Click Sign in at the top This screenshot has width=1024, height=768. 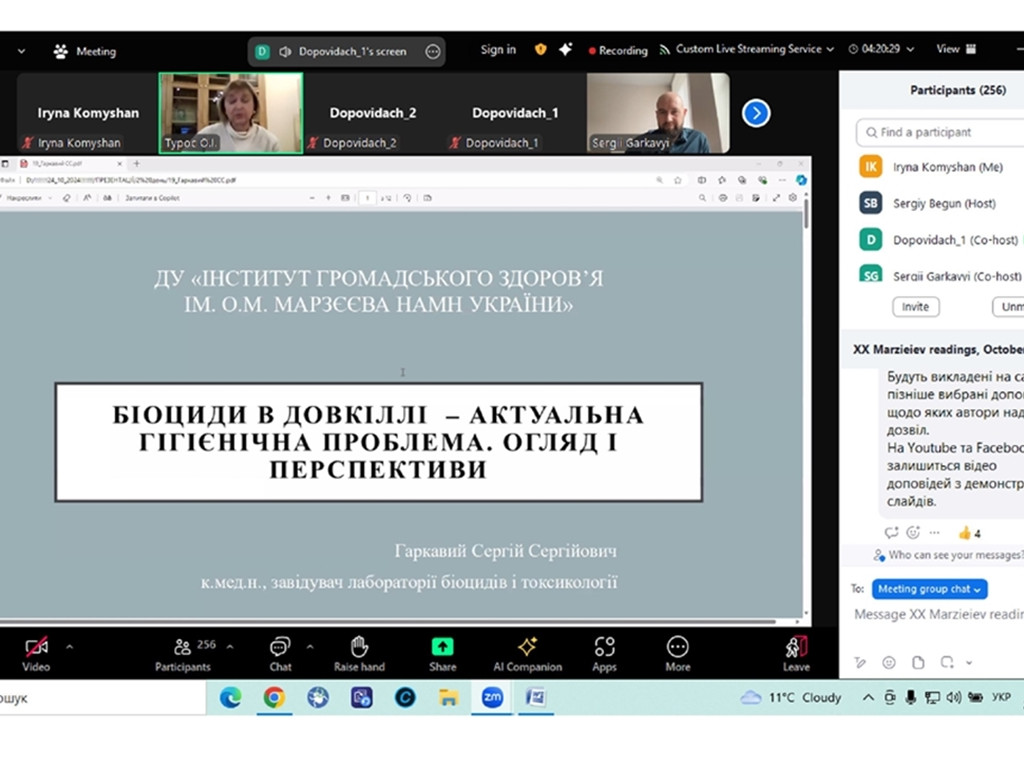pyautogui.click(x=498, y=50)
